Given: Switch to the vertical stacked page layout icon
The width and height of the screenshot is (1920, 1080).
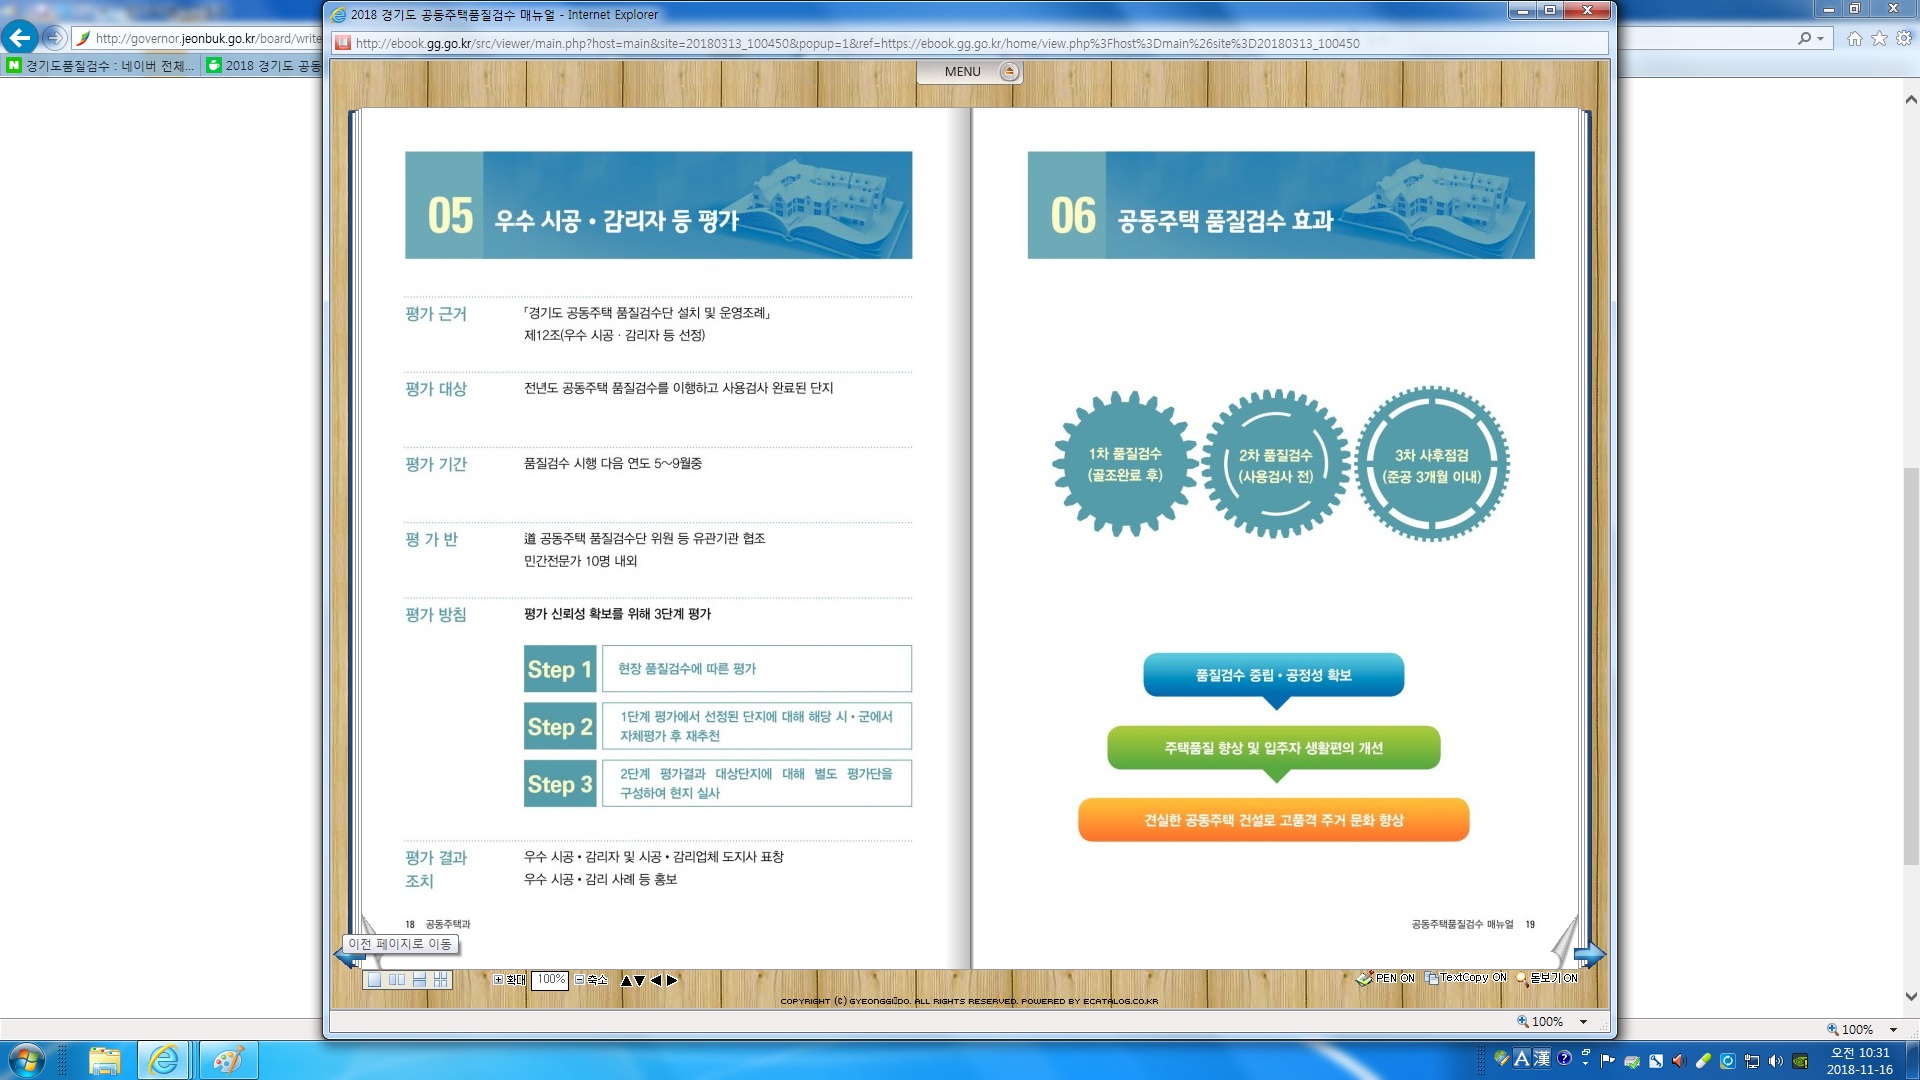Looking at the screenshot, I should (x=419, y=980).
